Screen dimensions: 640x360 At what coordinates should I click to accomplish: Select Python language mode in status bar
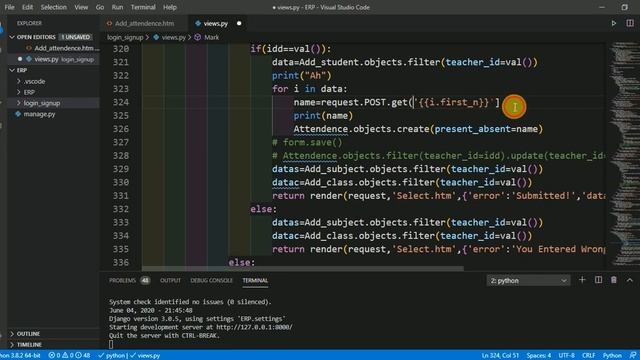coord(612,356)
